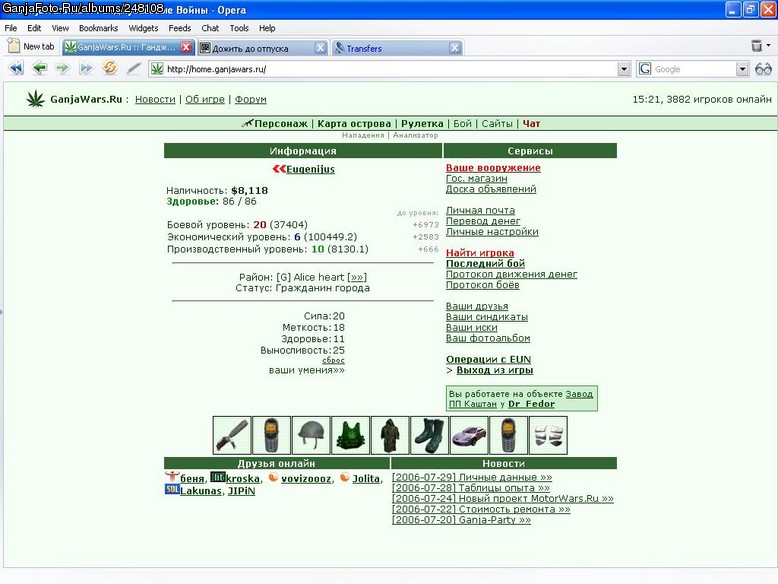Image resolution: width=778 pixels, height=584 pixels.
Task: Expand the address bar history dropdown
Action: pyautogui.click(x=624, y=69)
